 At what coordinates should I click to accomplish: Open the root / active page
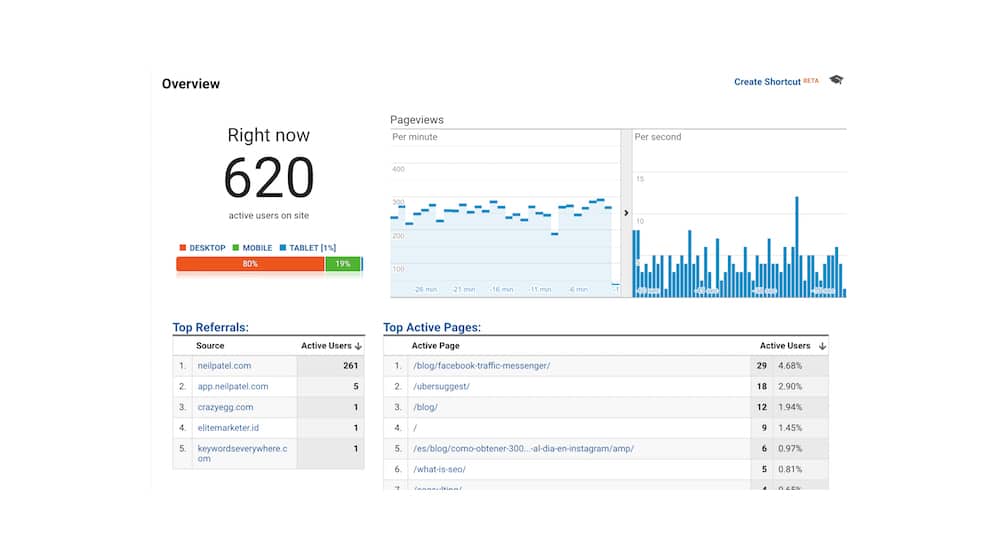pos(415,428)
